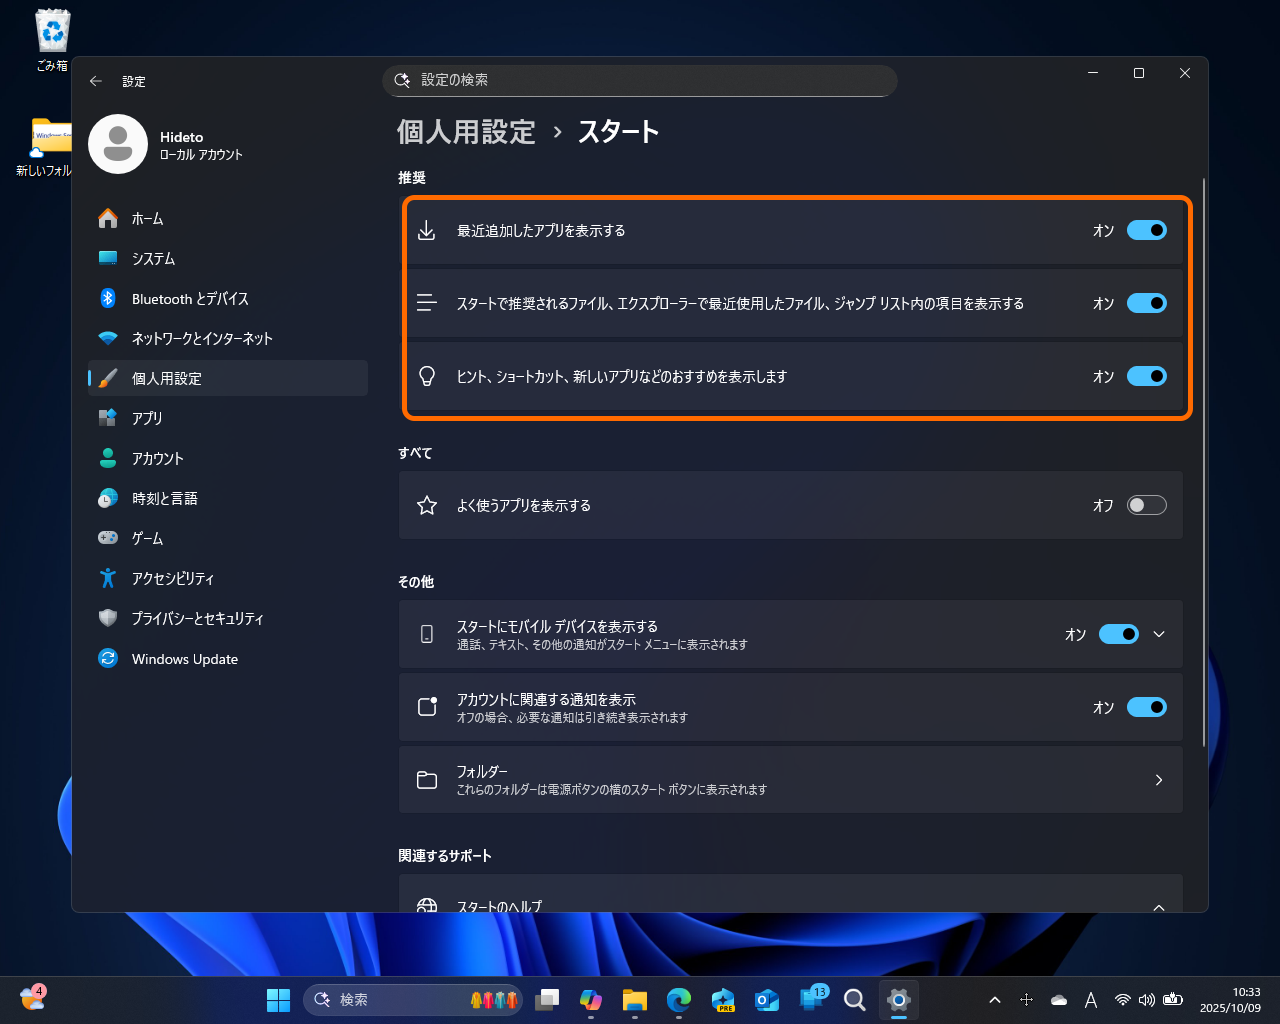
Task: Go back using the arrow button
Action: pos(96,81)
